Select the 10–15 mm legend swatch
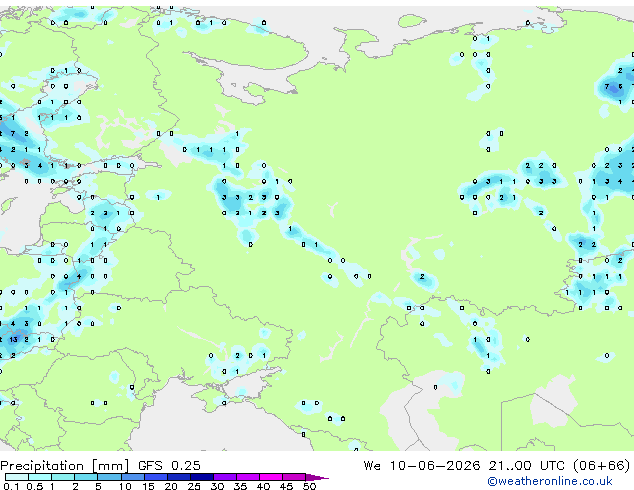Image resolution: width=634 pixels, height=490 pixels. (133, 477)
